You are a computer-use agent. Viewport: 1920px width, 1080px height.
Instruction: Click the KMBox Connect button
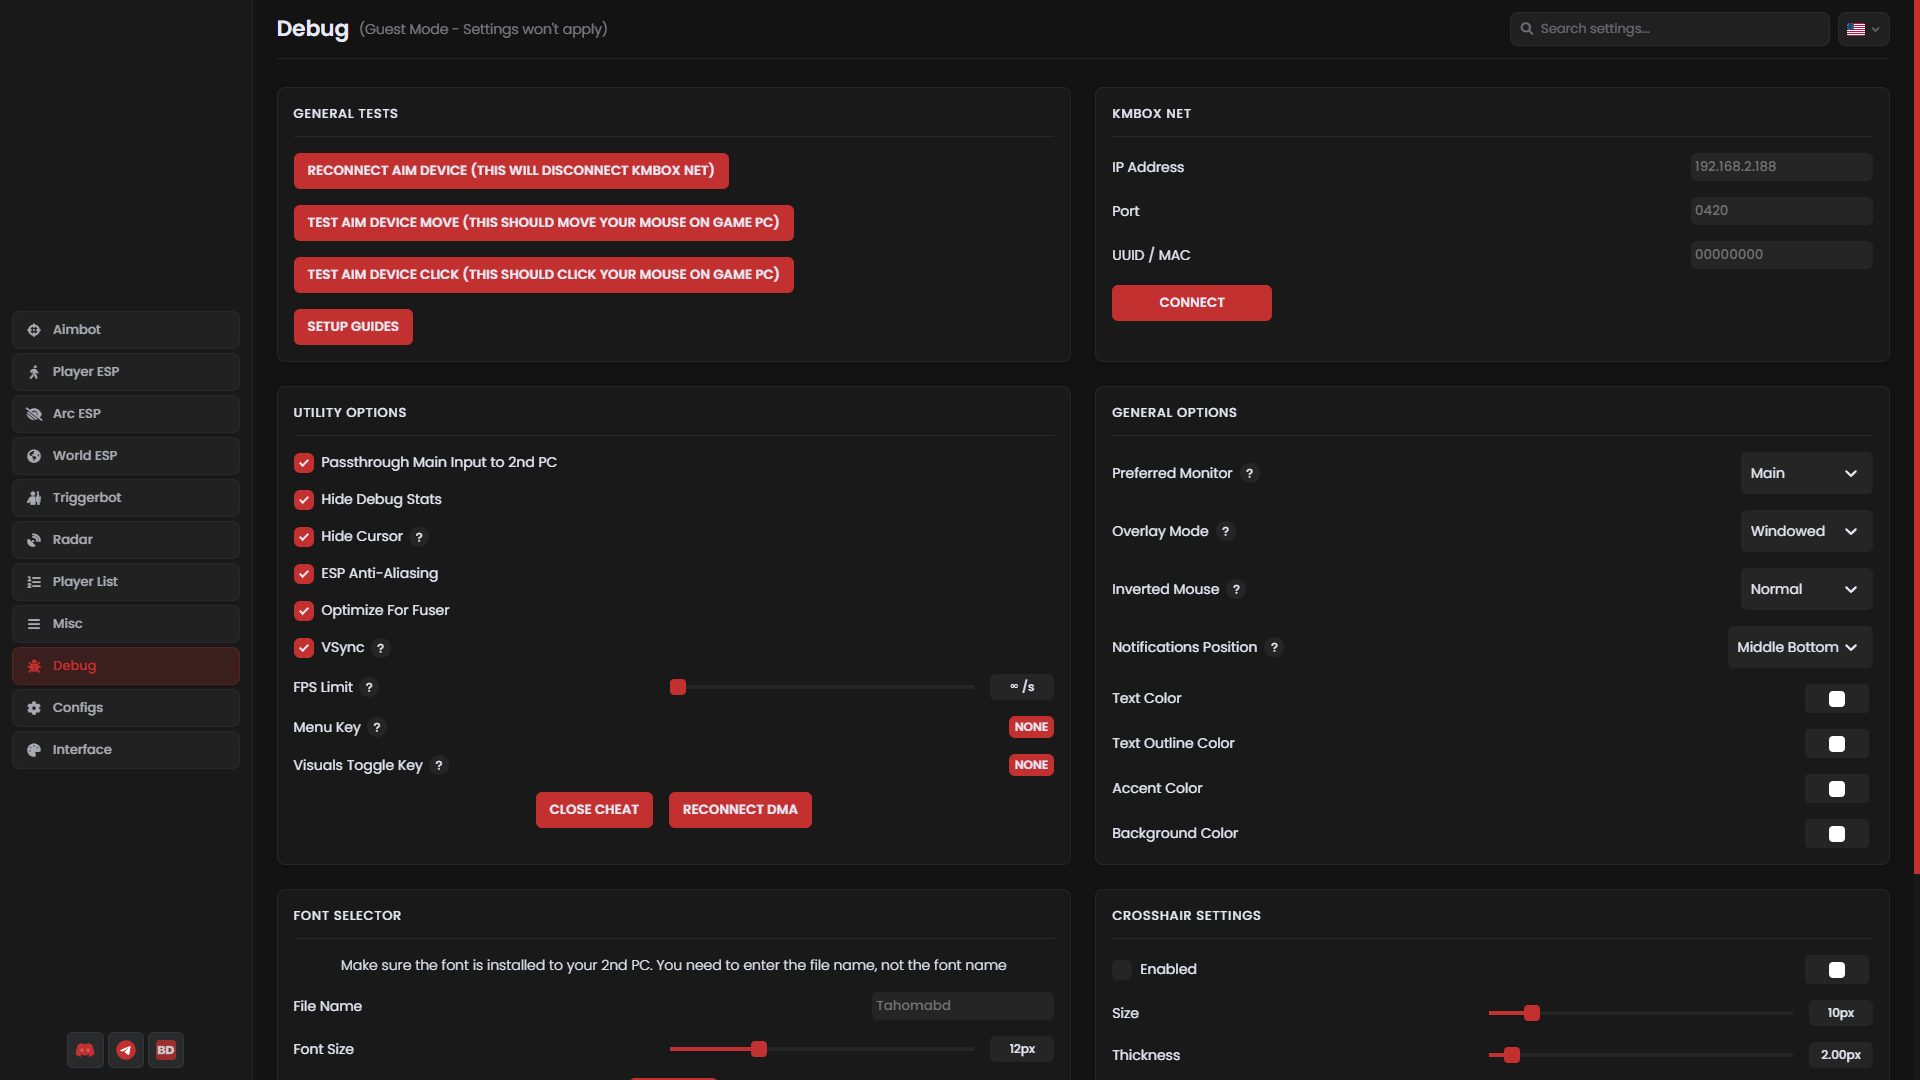tap(1191, 303)
